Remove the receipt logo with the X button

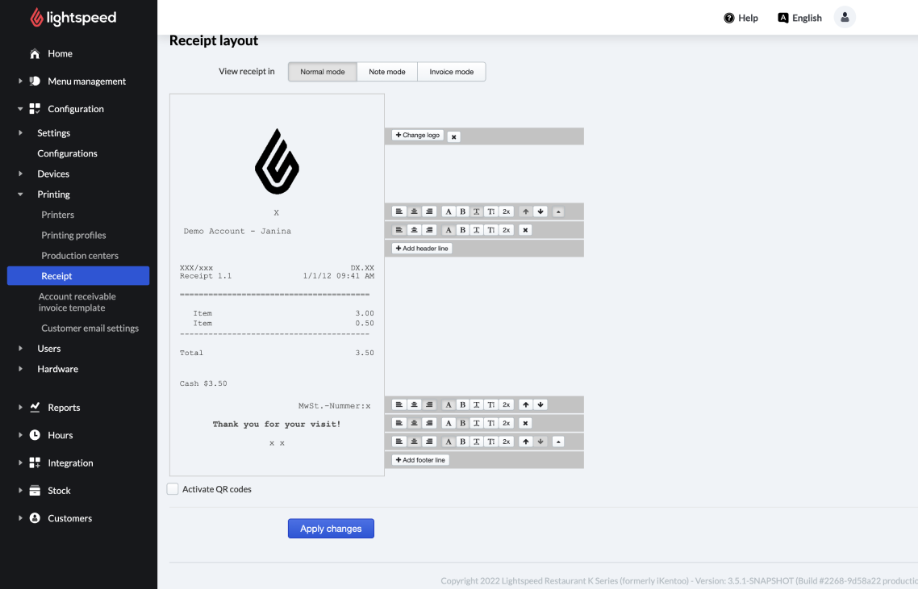point(454,136)
